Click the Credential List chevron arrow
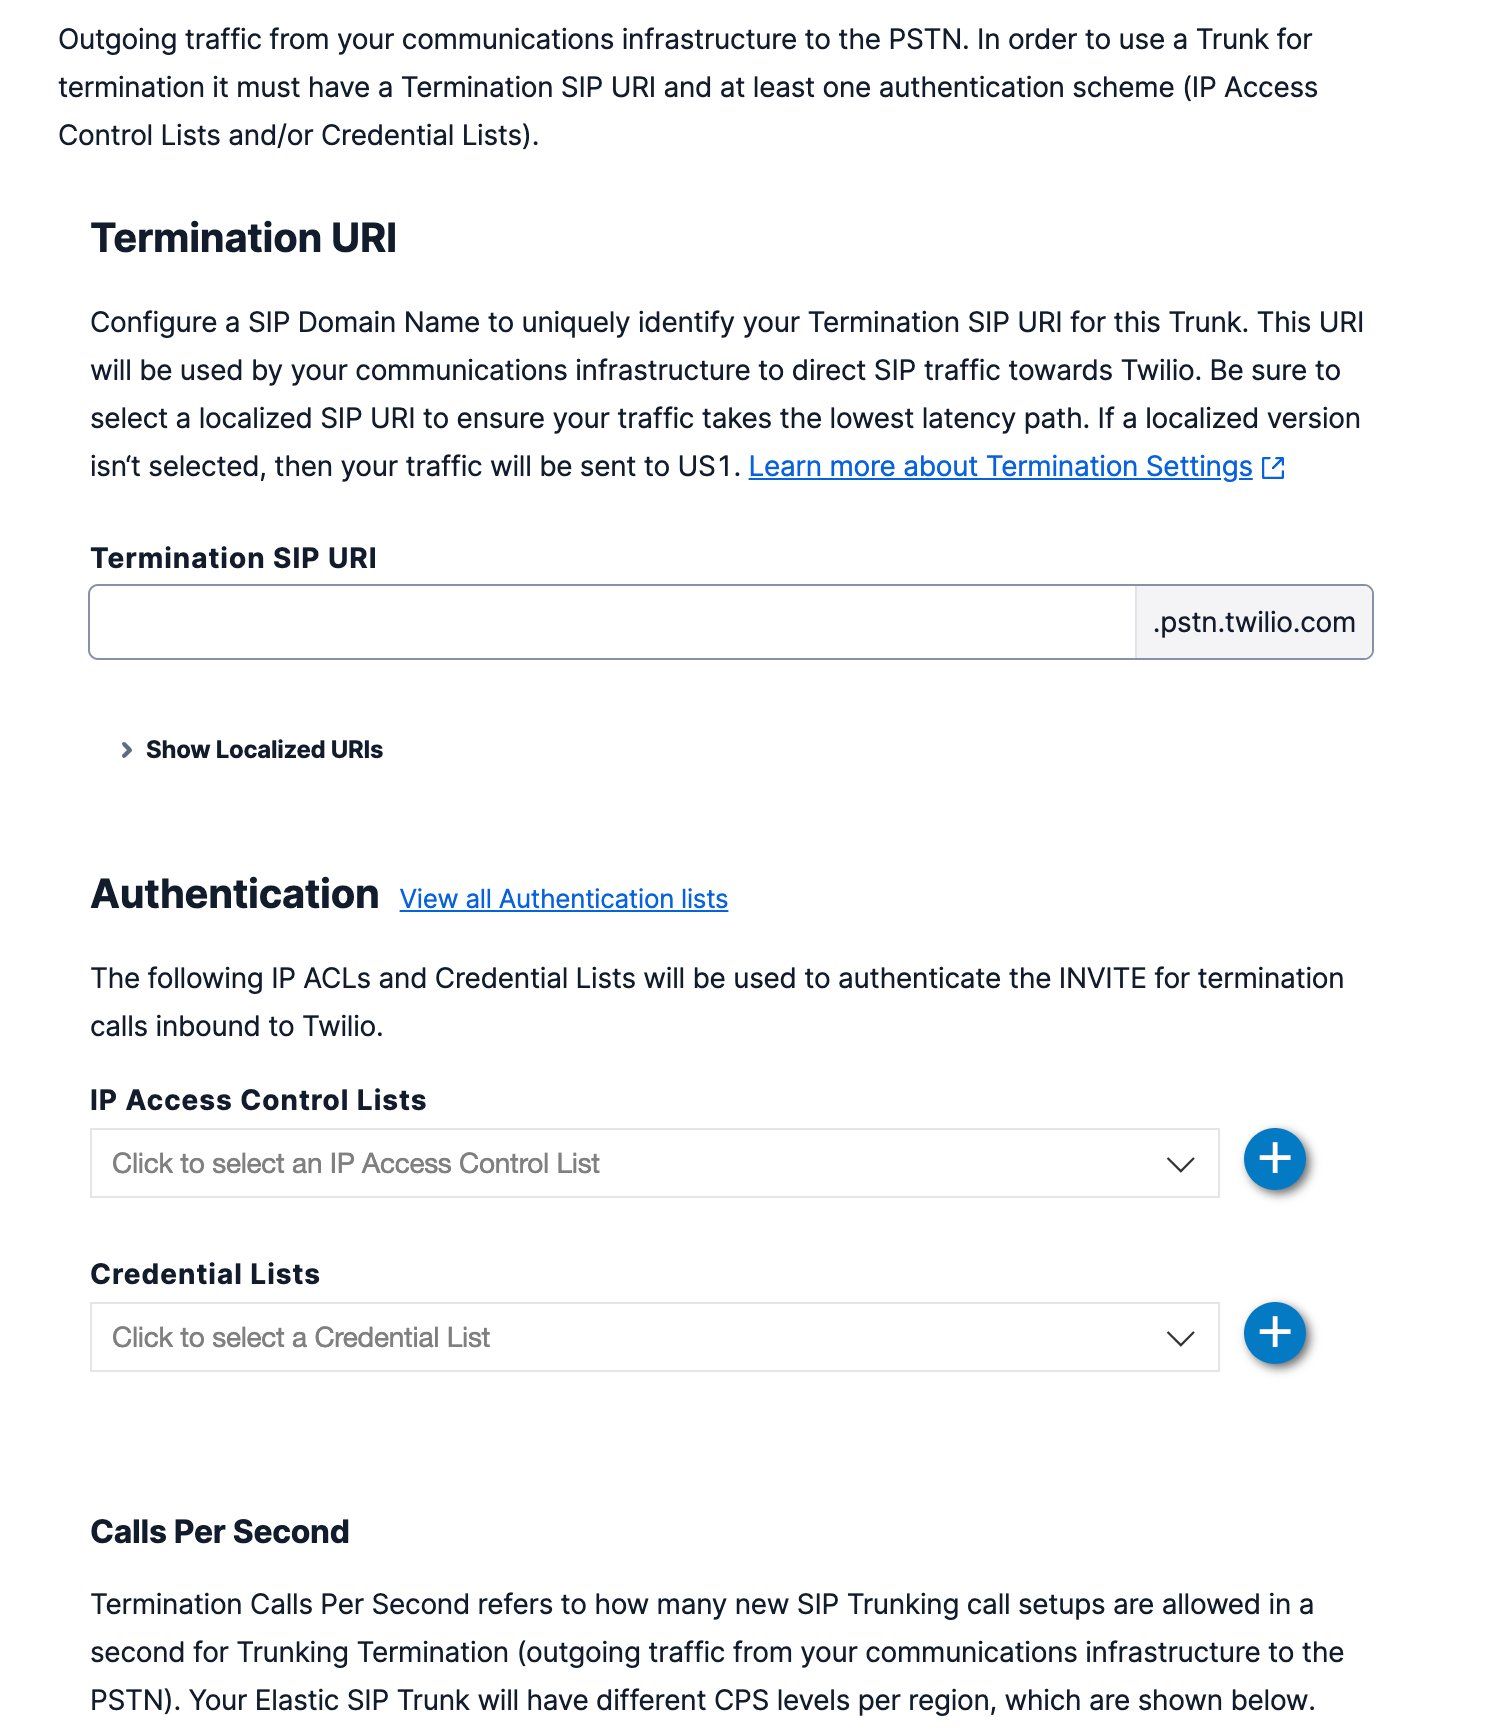 pos(1180,1339)
